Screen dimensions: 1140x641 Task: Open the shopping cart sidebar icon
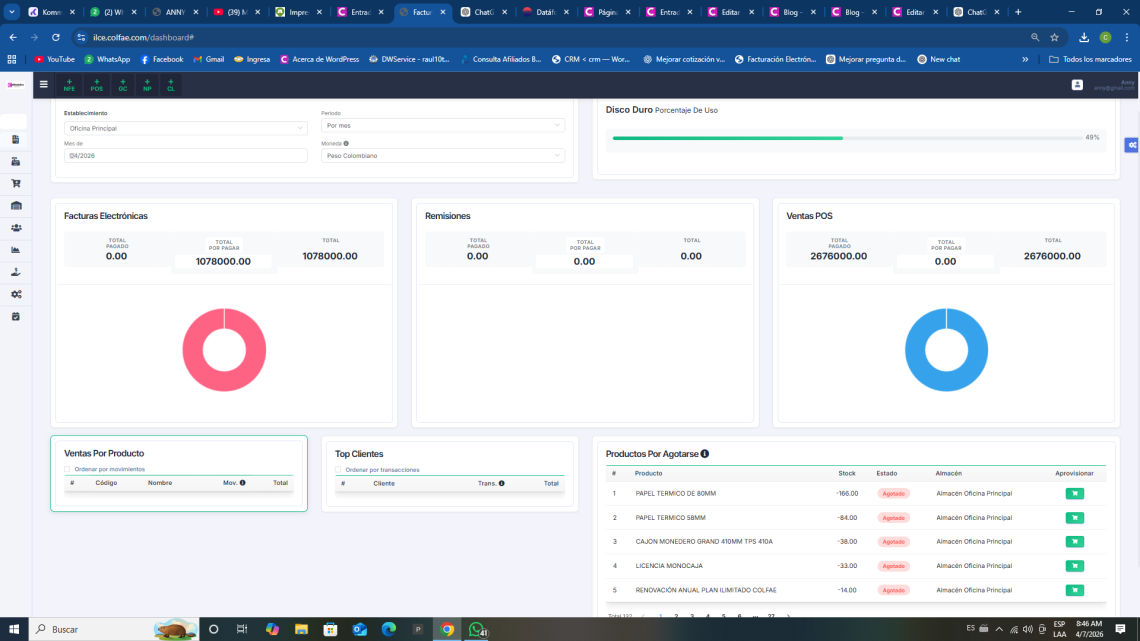pyautogui.click(x=16, y=183)
